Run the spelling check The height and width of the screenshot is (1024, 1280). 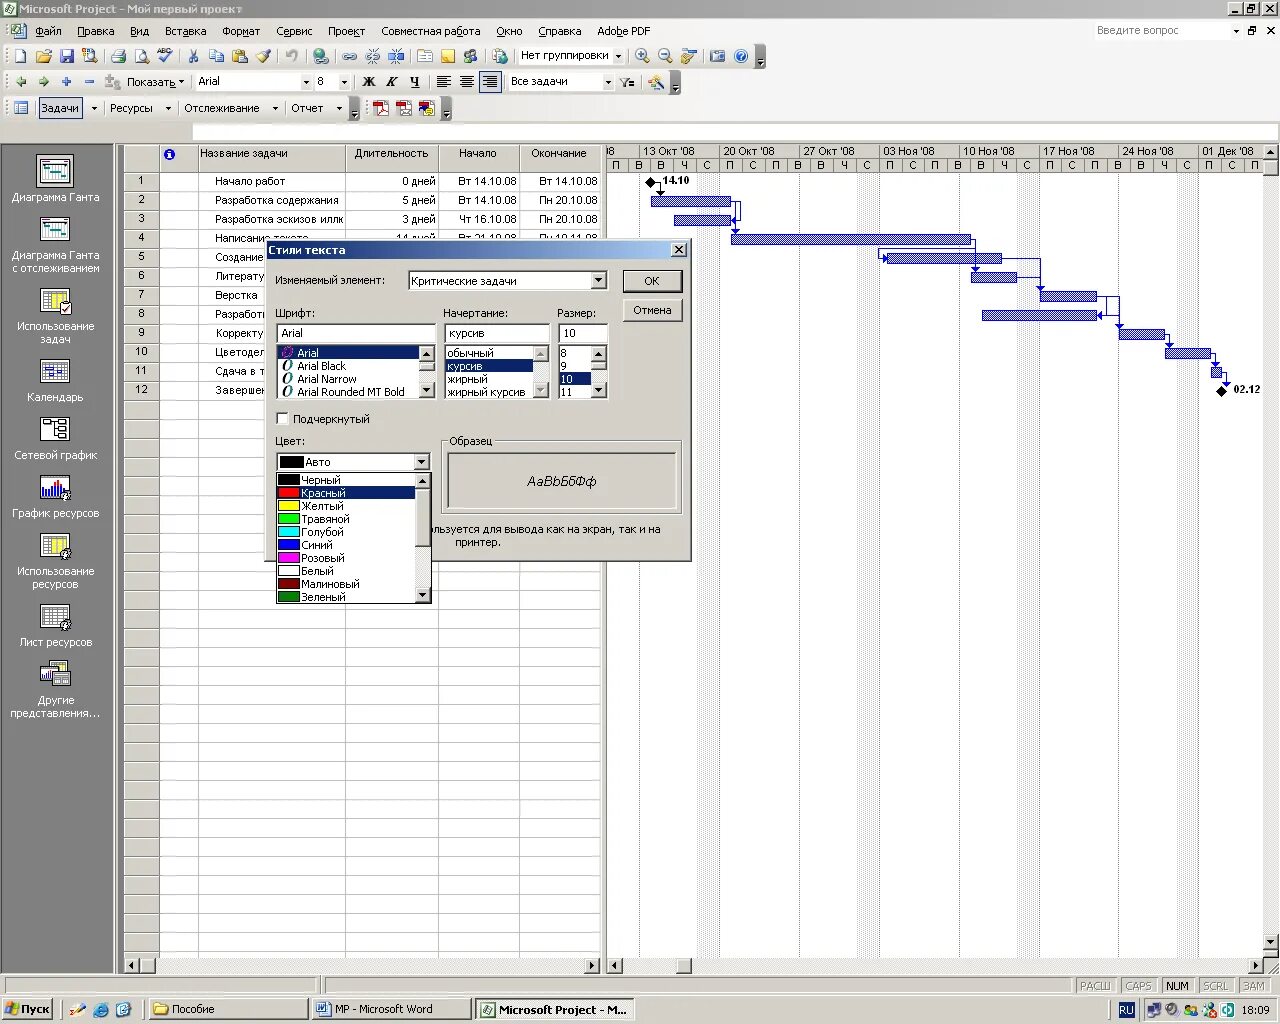coord(165,56)
